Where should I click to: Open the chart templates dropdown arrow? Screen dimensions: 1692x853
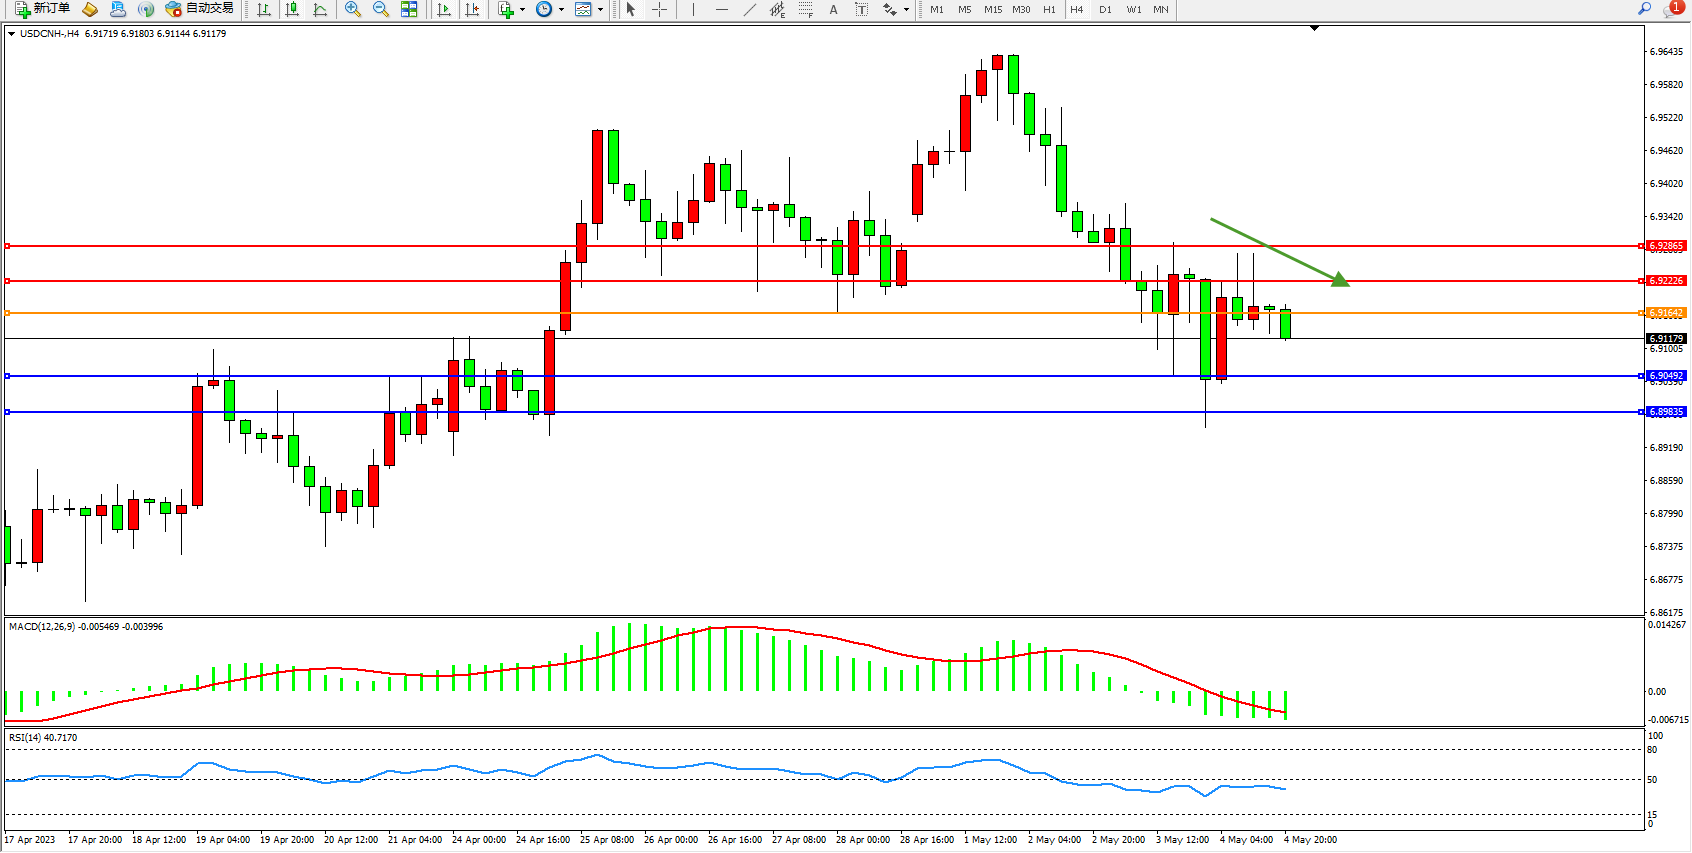(x=600, y=10)
